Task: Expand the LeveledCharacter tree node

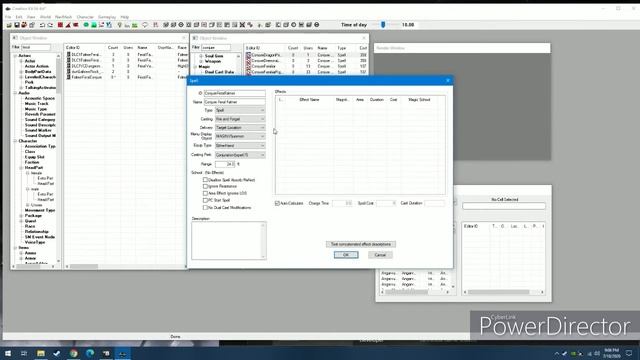Action: pyautogui.click(x=21, y=77)
